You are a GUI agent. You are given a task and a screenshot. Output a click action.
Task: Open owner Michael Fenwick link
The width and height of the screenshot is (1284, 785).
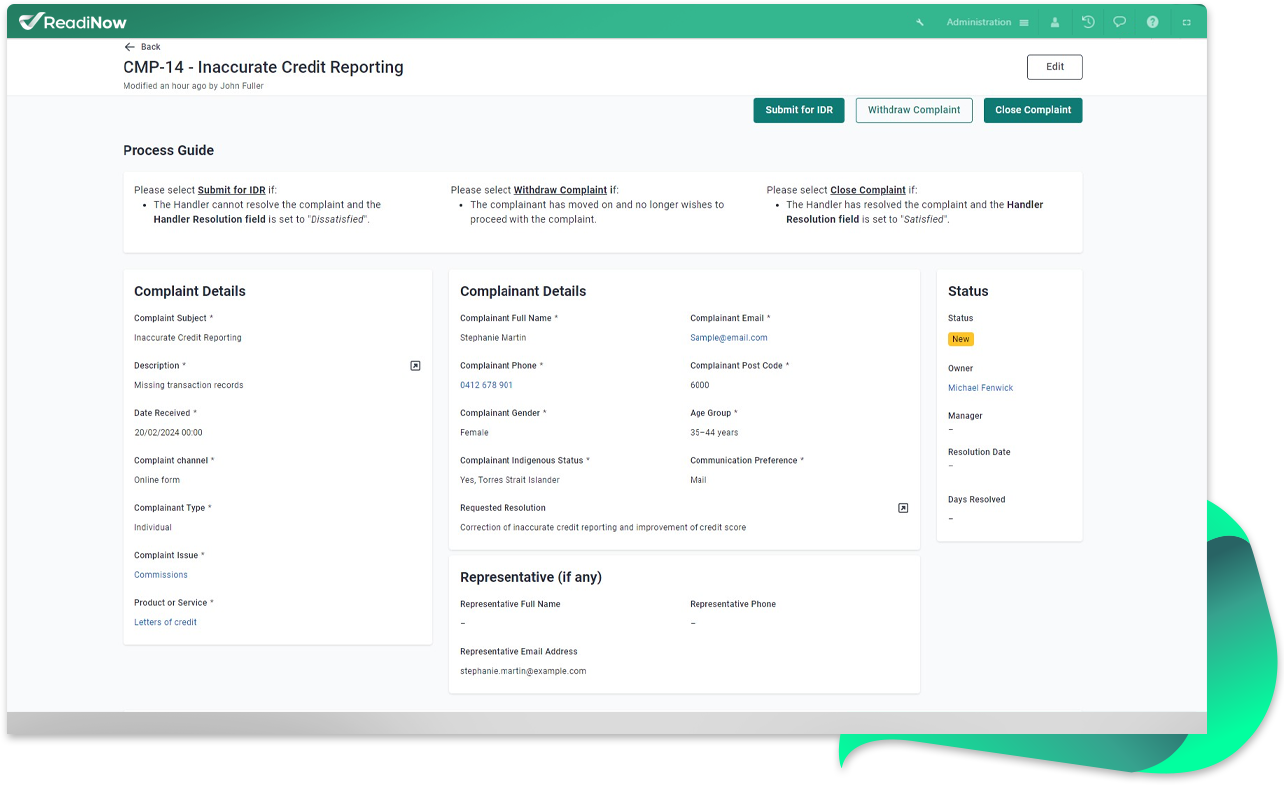click(980, 388)
